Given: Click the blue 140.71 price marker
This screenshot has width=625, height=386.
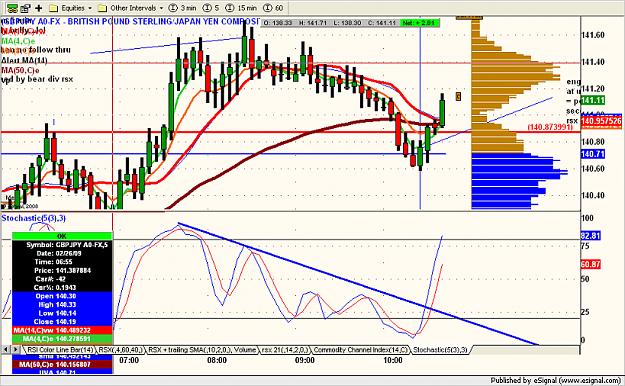Looking at the screenshot, I should pyautogui.click(x=593, y=154).
